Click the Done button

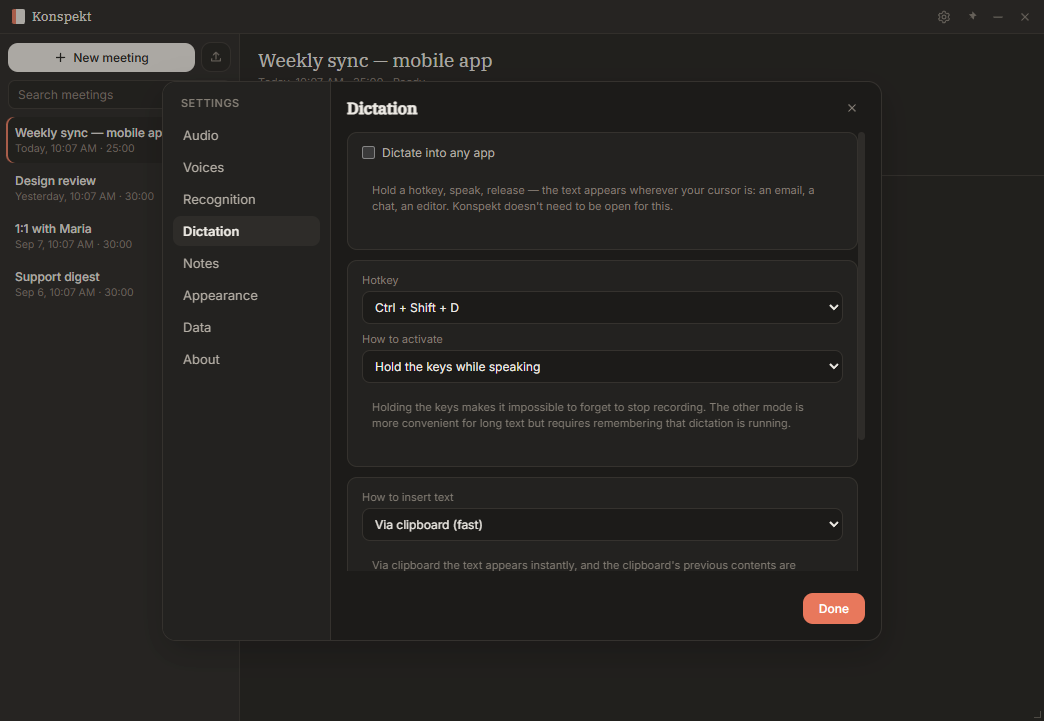834,608
